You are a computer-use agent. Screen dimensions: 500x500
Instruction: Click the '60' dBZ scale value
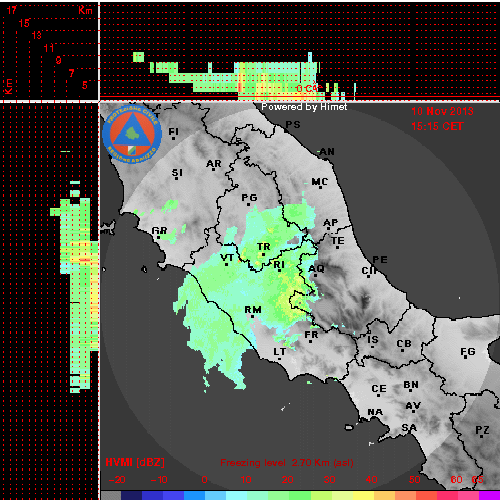click(456, 480)
